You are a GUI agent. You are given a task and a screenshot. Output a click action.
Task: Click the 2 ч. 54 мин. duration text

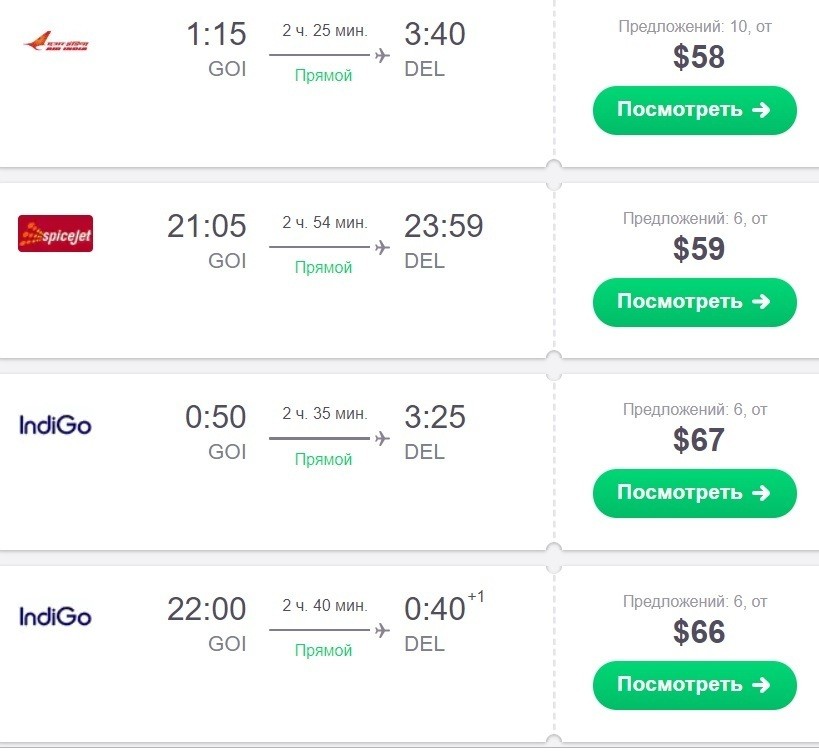point(324,222)
